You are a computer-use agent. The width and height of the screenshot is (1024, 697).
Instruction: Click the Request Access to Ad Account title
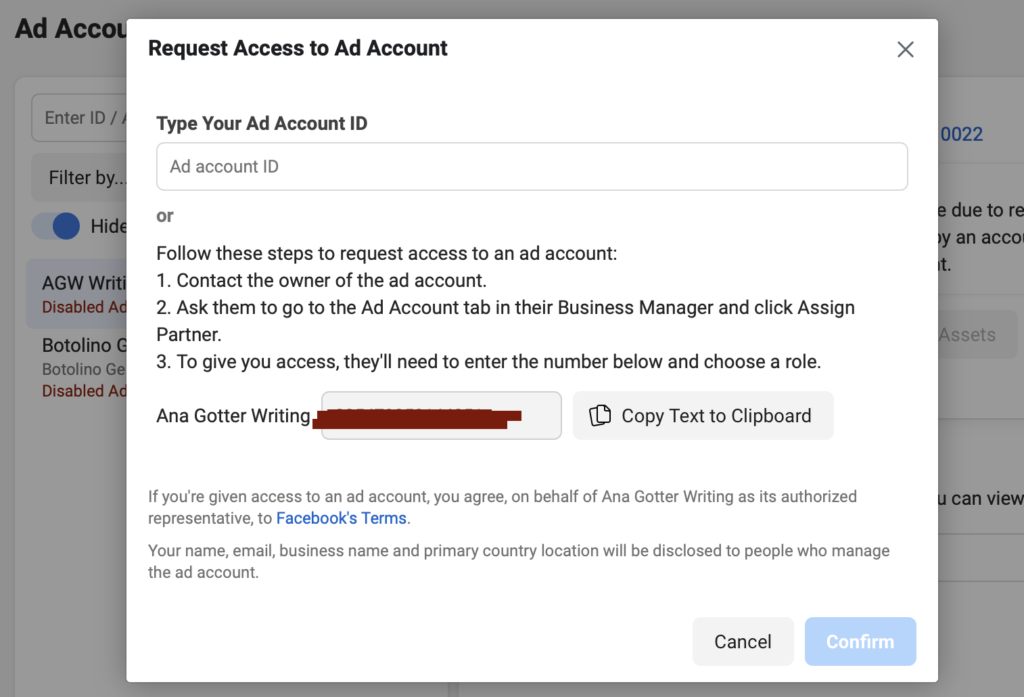(x=298, y=48)
